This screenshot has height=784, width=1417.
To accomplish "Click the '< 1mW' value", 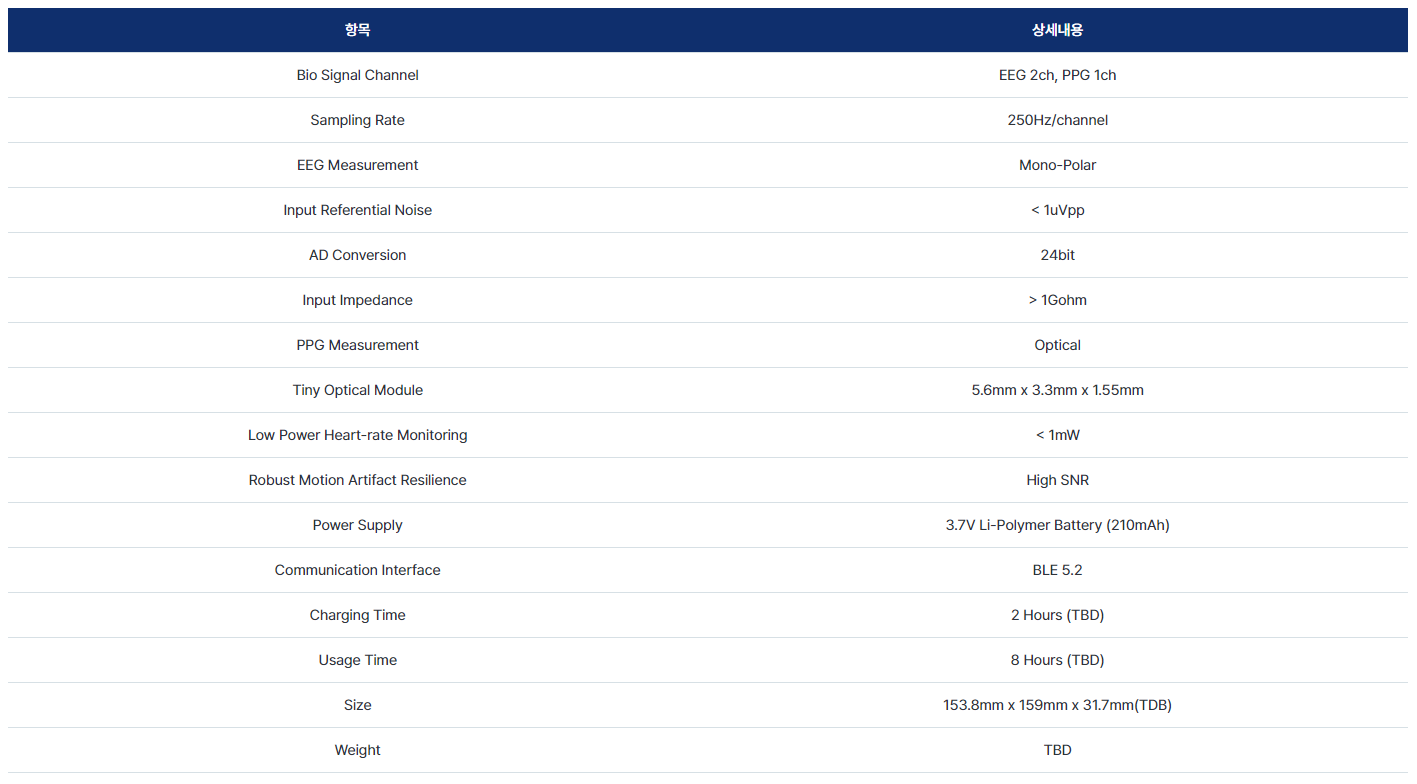I will click(x=1057, y=435).
